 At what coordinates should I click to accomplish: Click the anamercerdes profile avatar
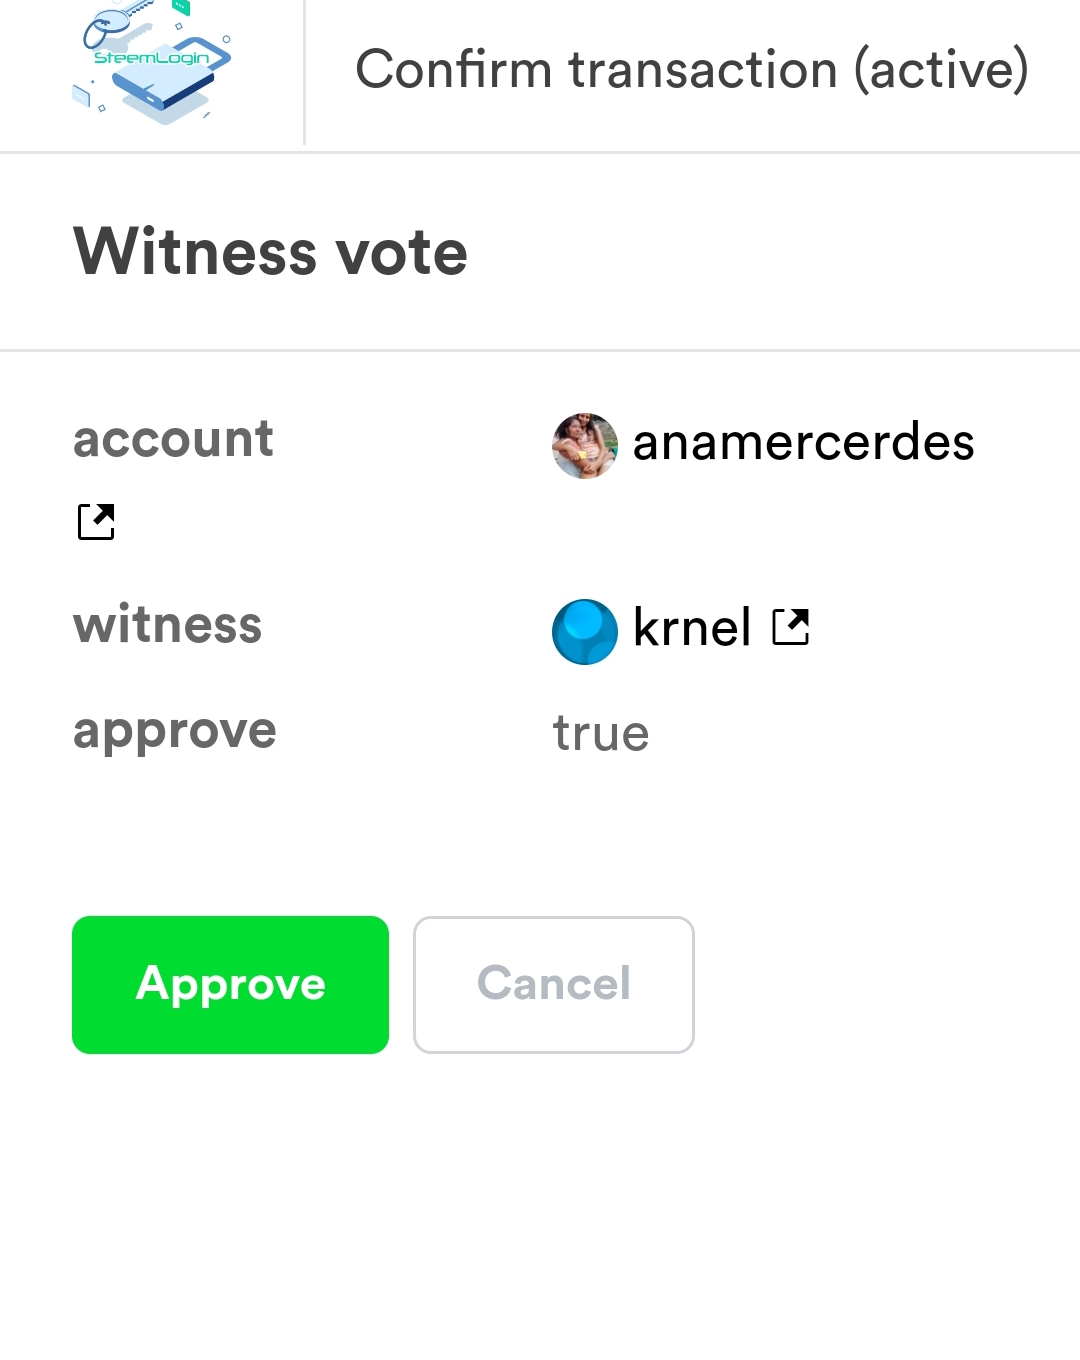click(x=585, y=446)
